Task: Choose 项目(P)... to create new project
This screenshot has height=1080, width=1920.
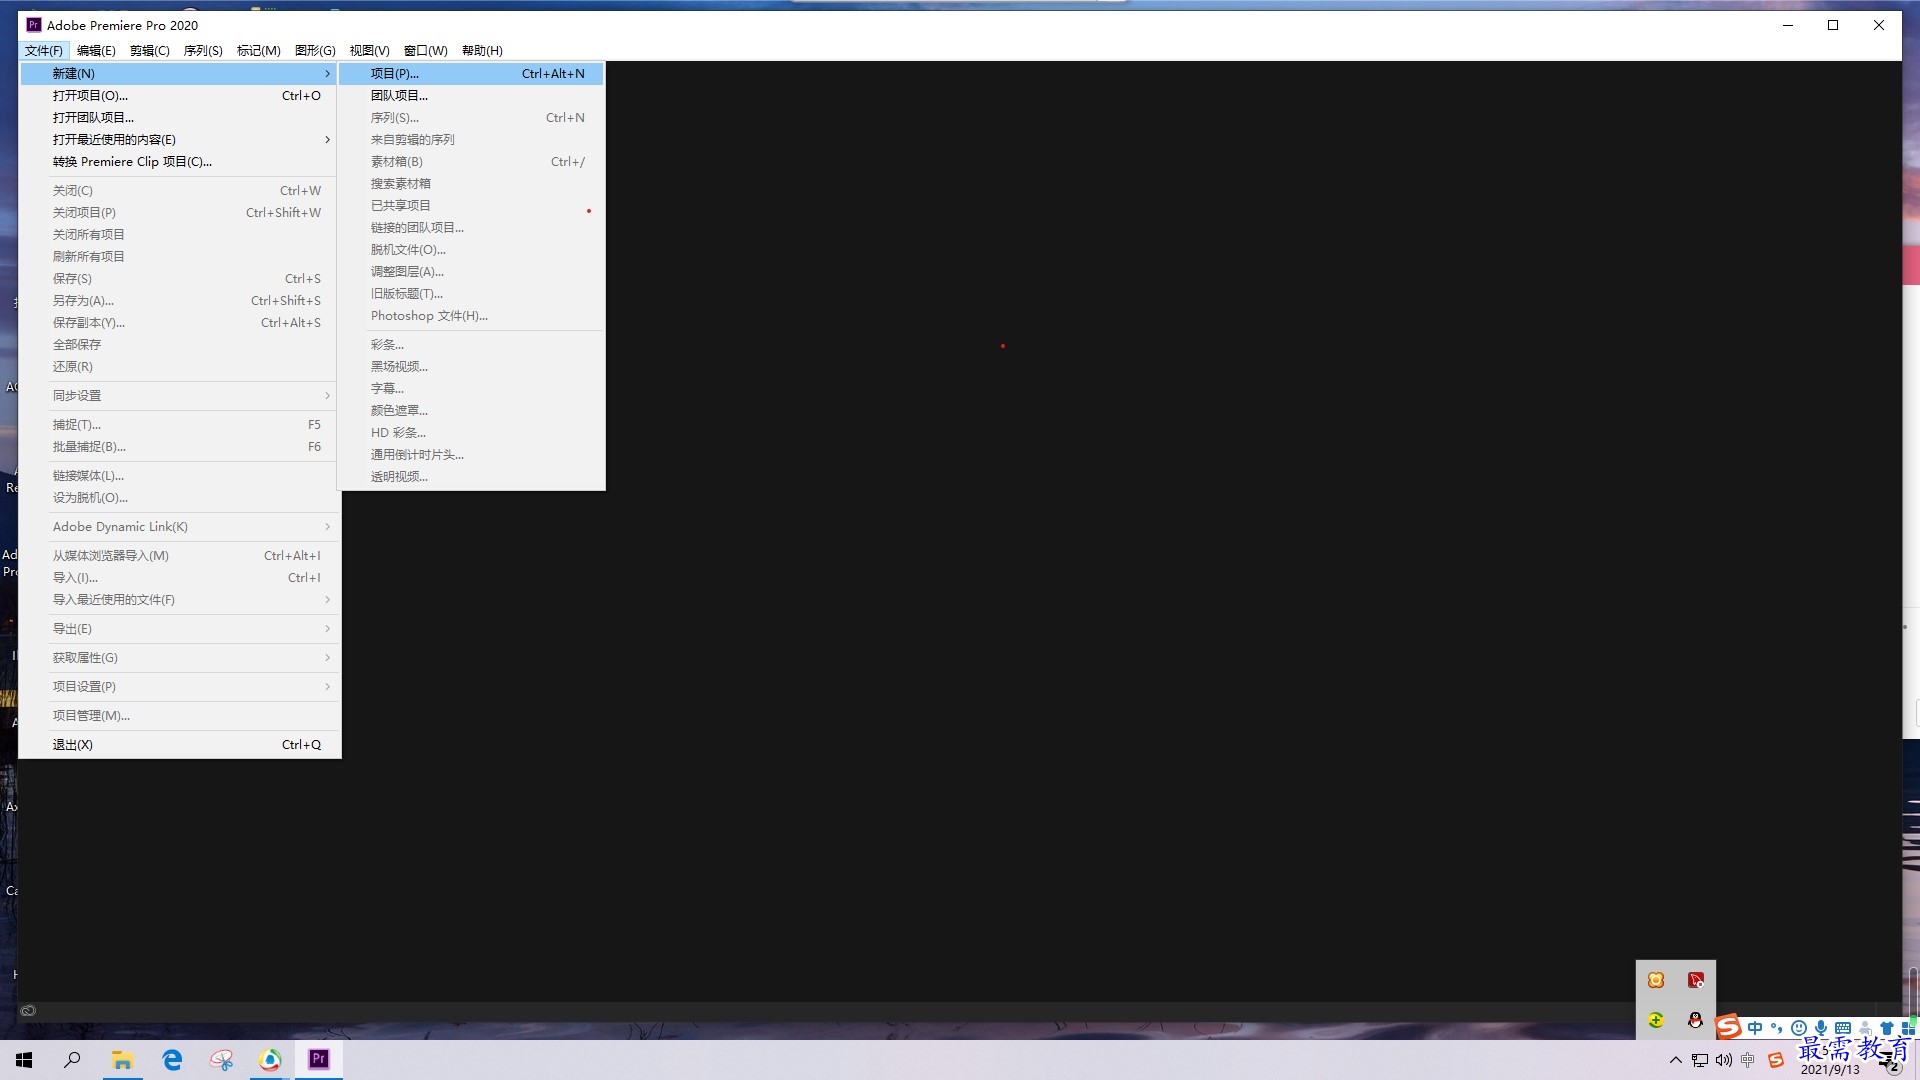Action: tap(472, 74)
